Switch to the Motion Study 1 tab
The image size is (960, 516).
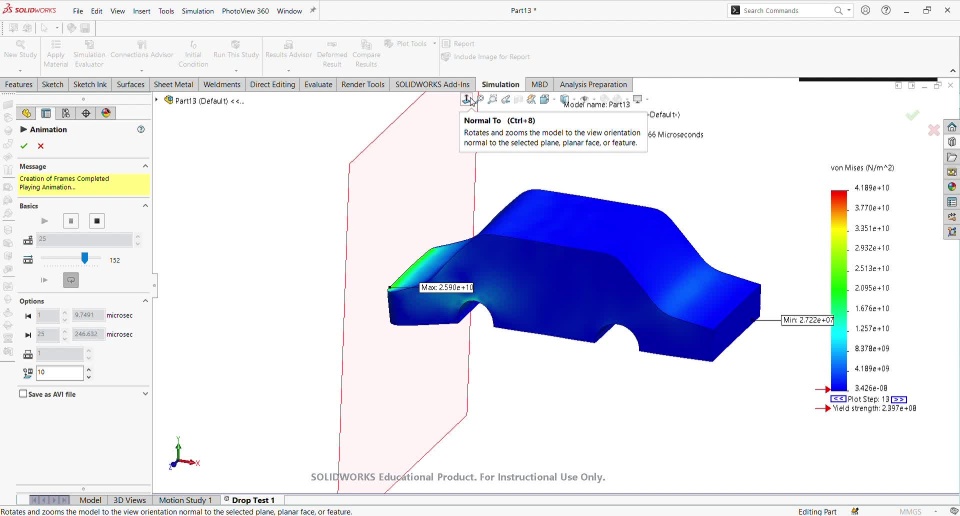pos(185,500)
